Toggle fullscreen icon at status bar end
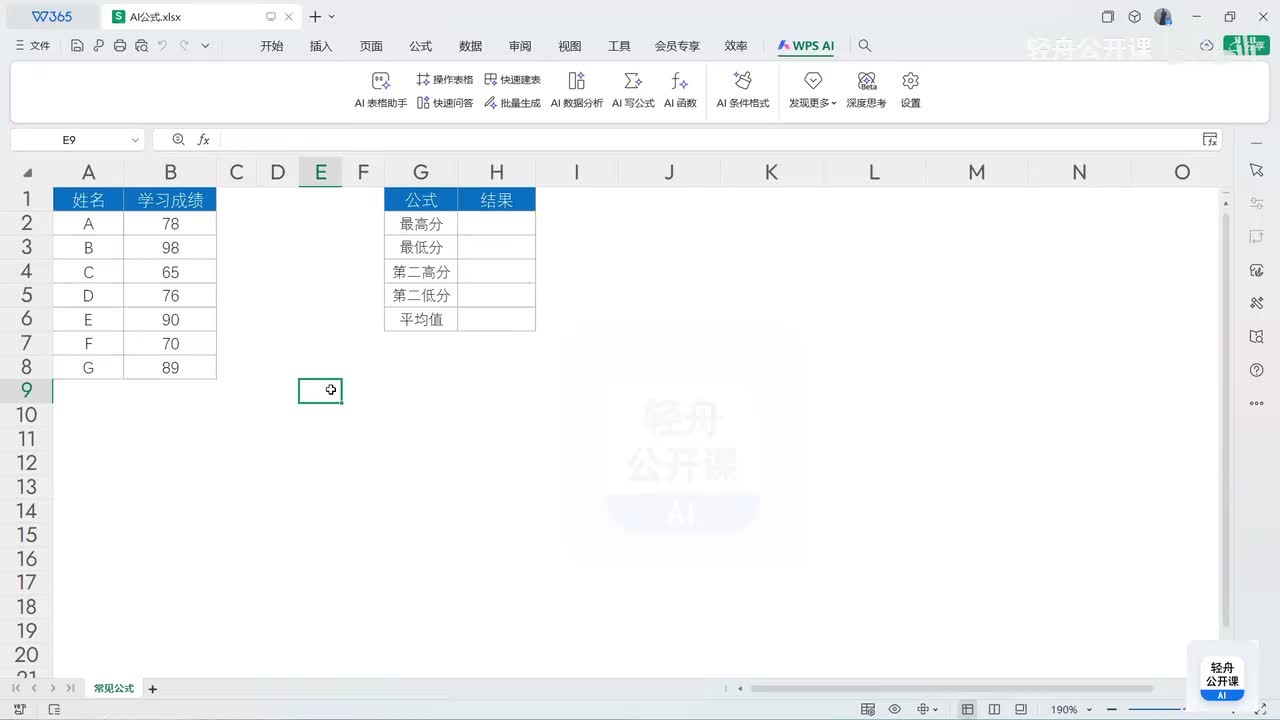Viewport: 1280px width, 720px height. pos(1261,709)
